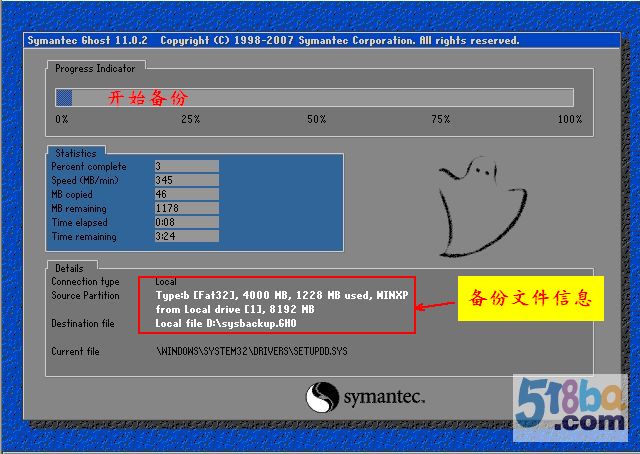Click the SETUPDD.SYS current file path
The height and width of the screenshot is (454, 640).
tap(252, 351)
